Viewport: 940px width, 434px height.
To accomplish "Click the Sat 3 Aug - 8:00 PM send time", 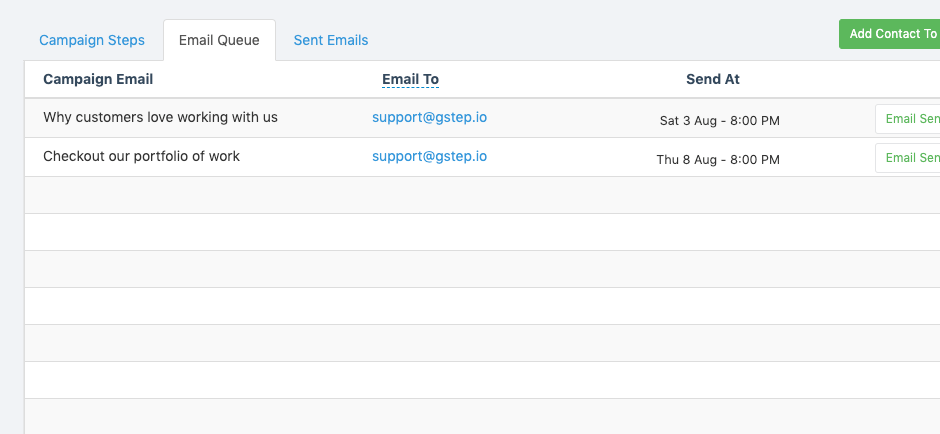I will [x=719, y=120].
